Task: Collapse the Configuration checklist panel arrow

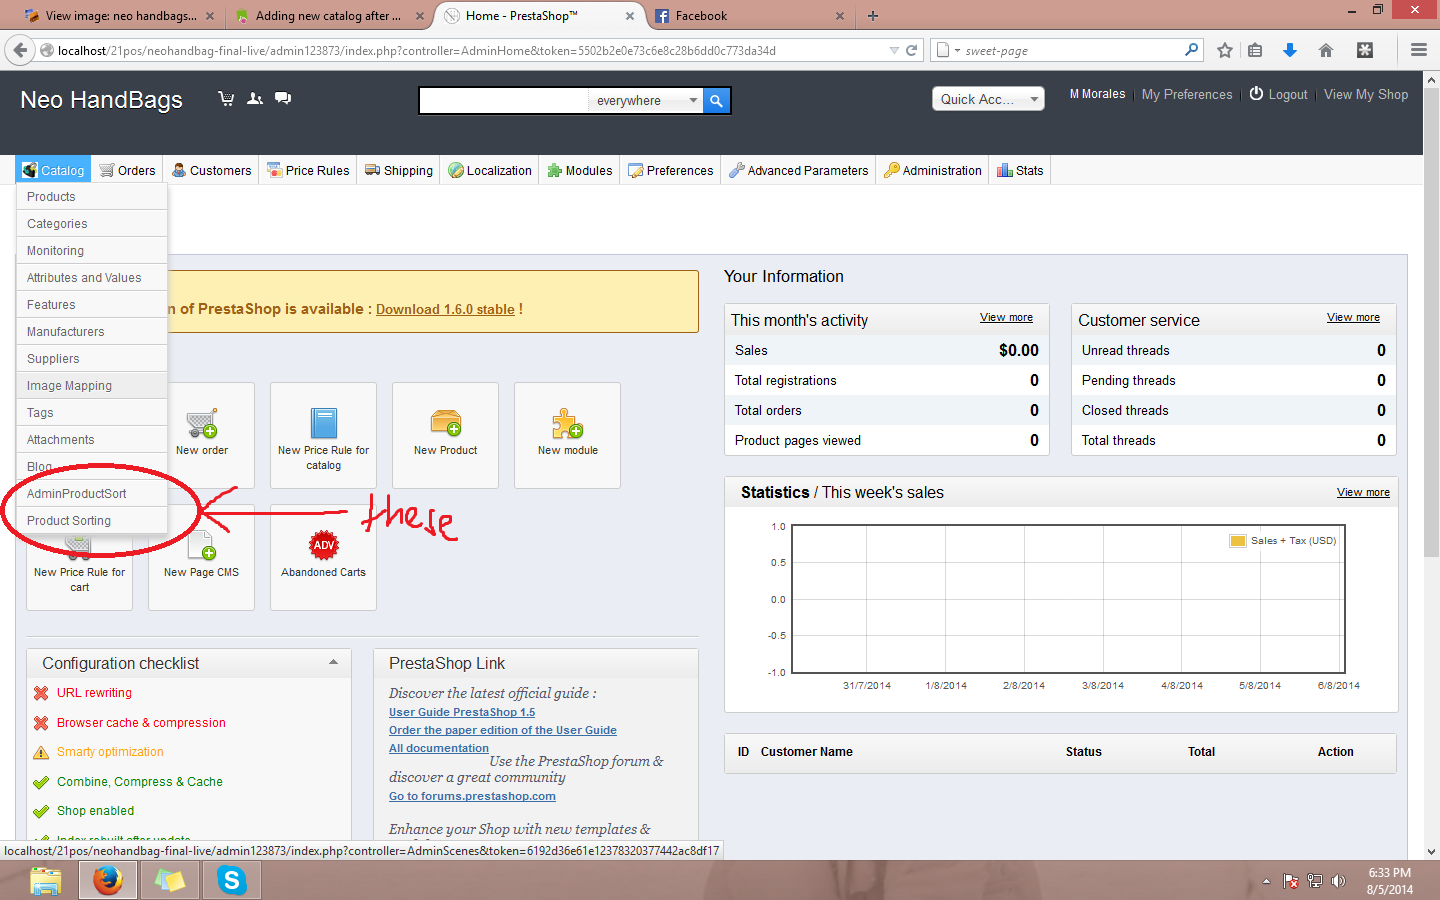Action: click(x=333, y=662)
